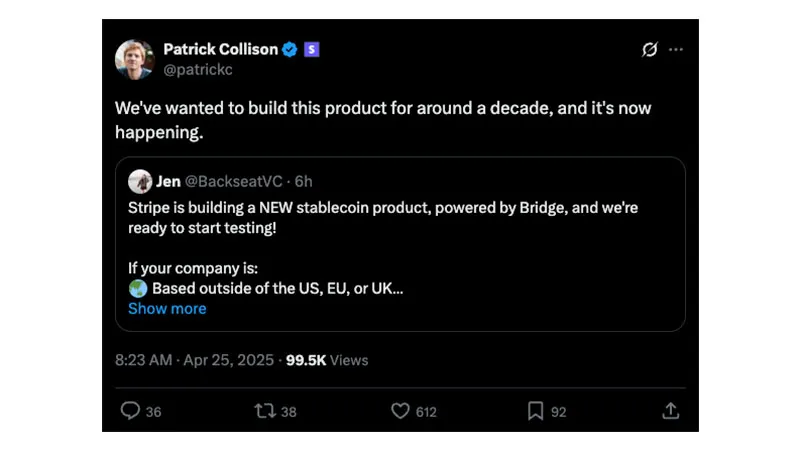Click the share upload arrow icon

tap(671, 410)
